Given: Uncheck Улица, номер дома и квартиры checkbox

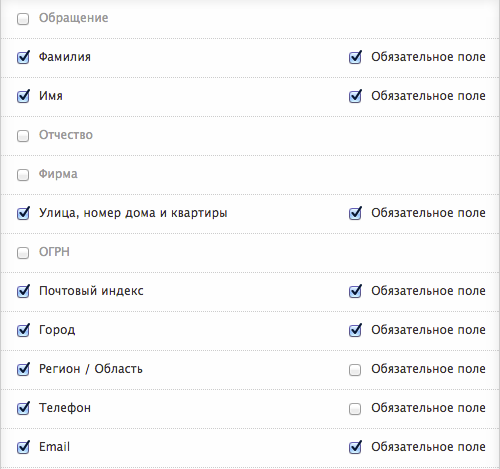Looking at the screenshot, I should (23, 214).
